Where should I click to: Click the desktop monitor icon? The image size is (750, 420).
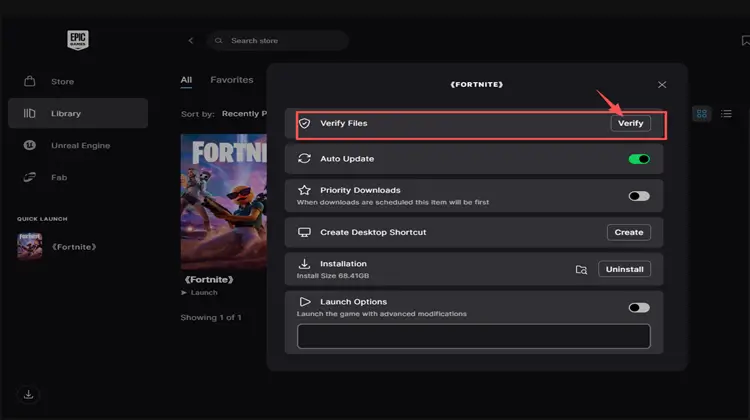(304, 232)
